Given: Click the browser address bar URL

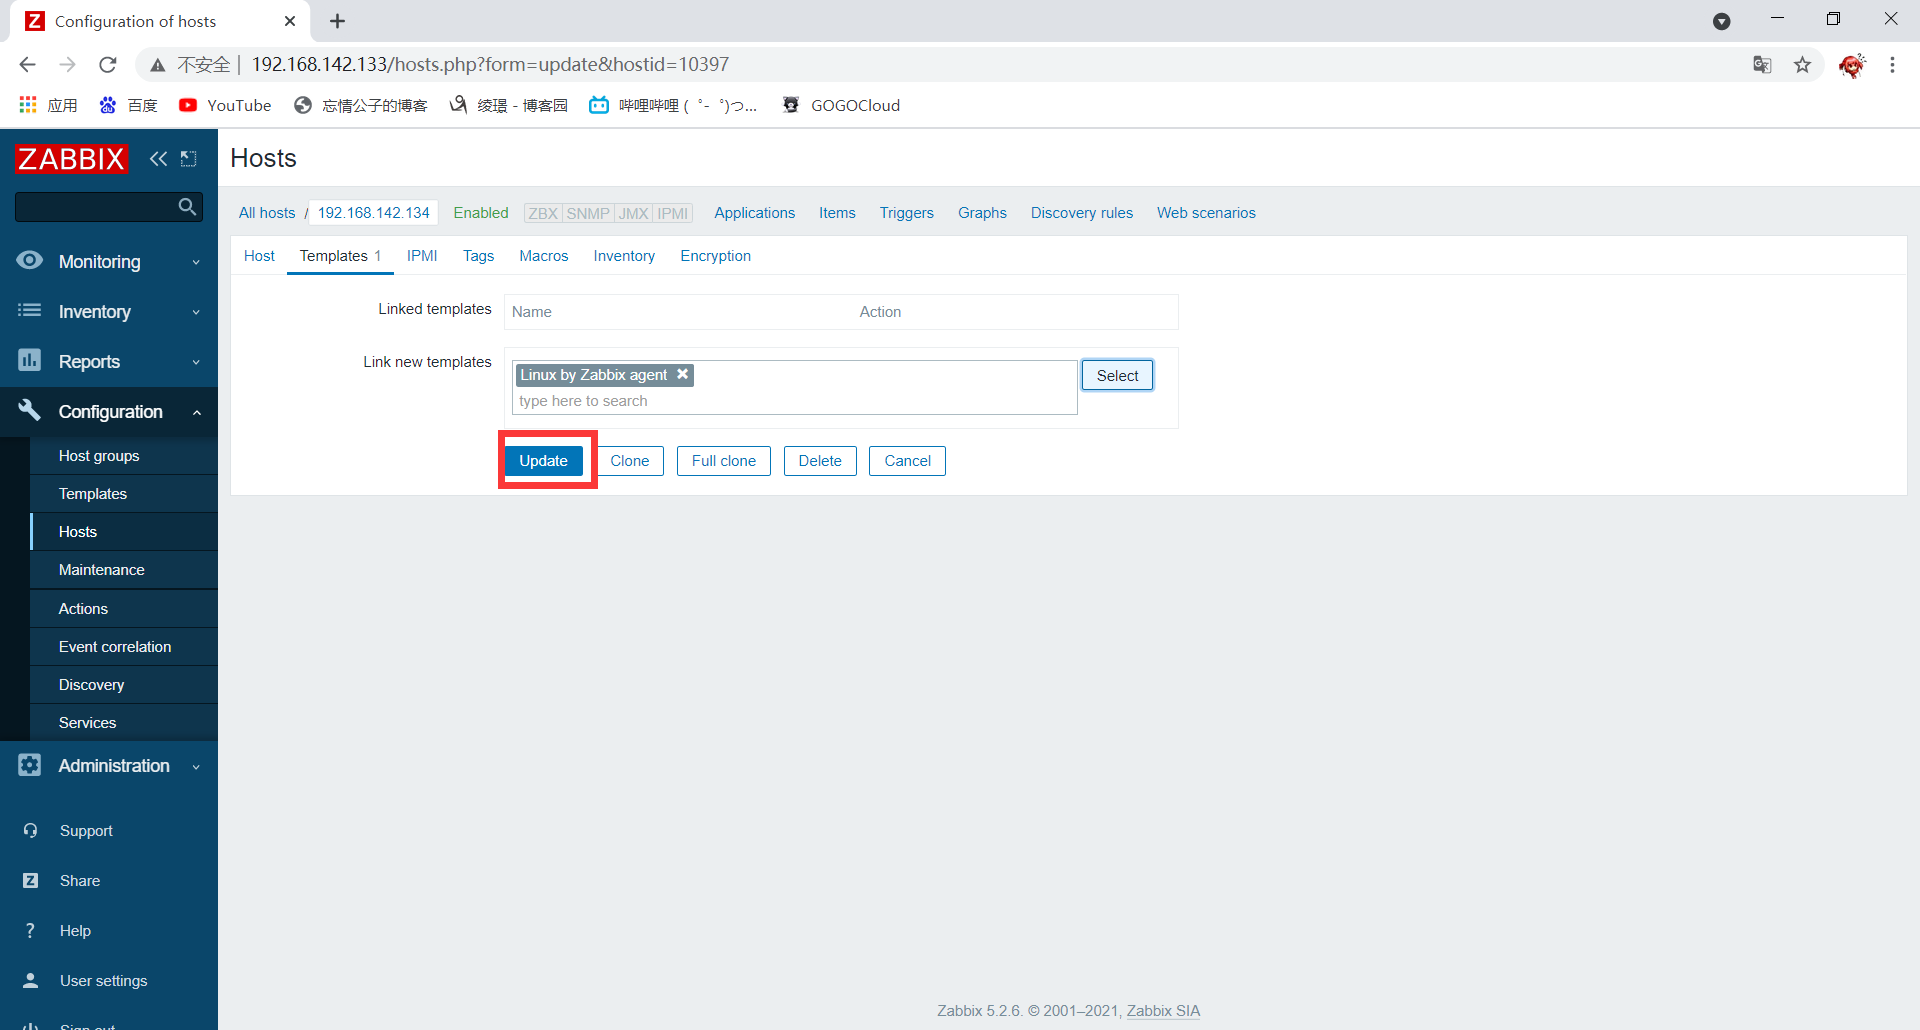Looking at the screenshot, I should 490,65.
